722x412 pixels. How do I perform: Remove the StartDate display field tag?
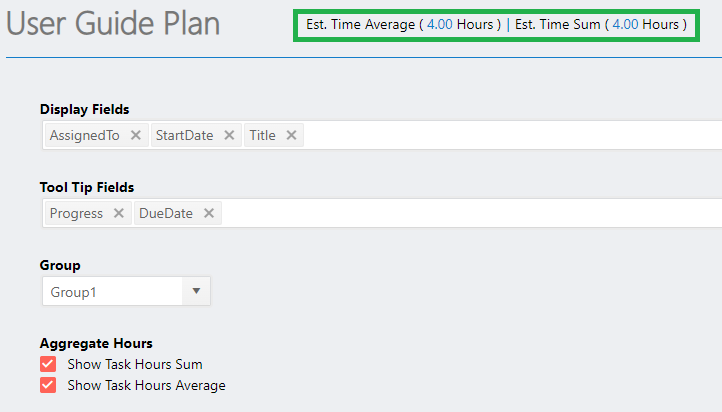click(229, 135)
